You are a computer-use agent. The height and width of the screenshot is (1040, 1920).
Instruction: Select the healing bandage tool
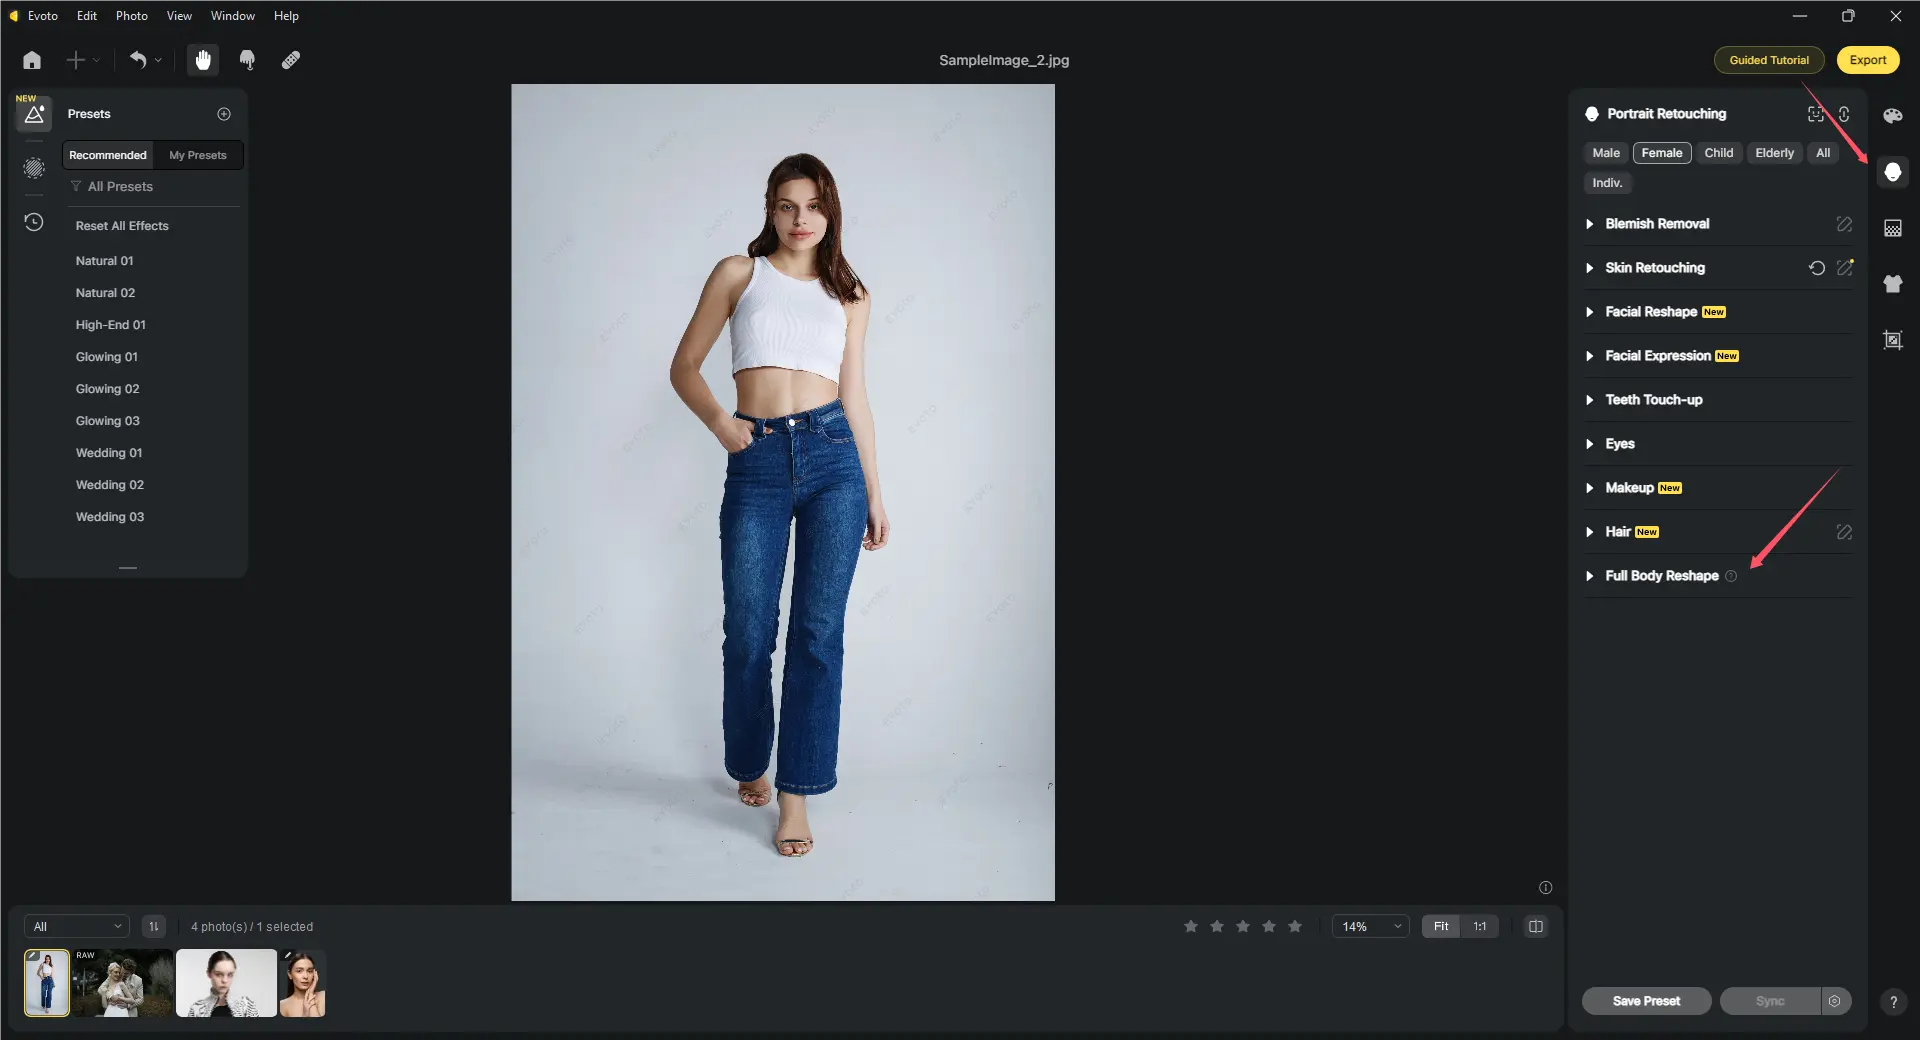pyautogui.click(x=291, y=60)
